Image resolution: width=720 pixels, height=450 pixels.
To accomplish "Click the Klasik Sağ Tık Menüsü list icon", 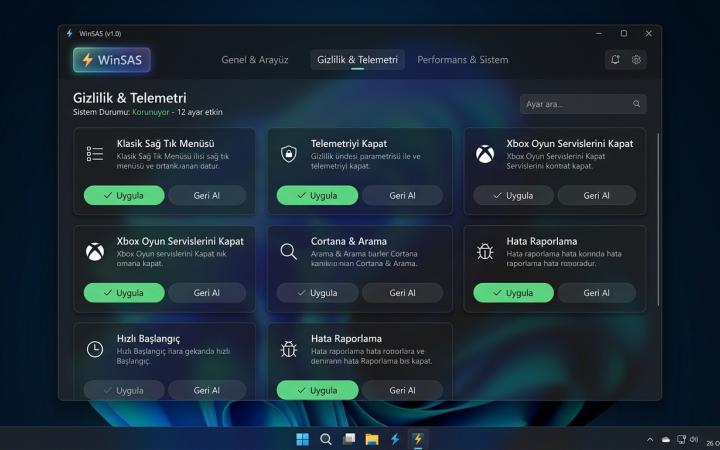I will pos(95,154).
